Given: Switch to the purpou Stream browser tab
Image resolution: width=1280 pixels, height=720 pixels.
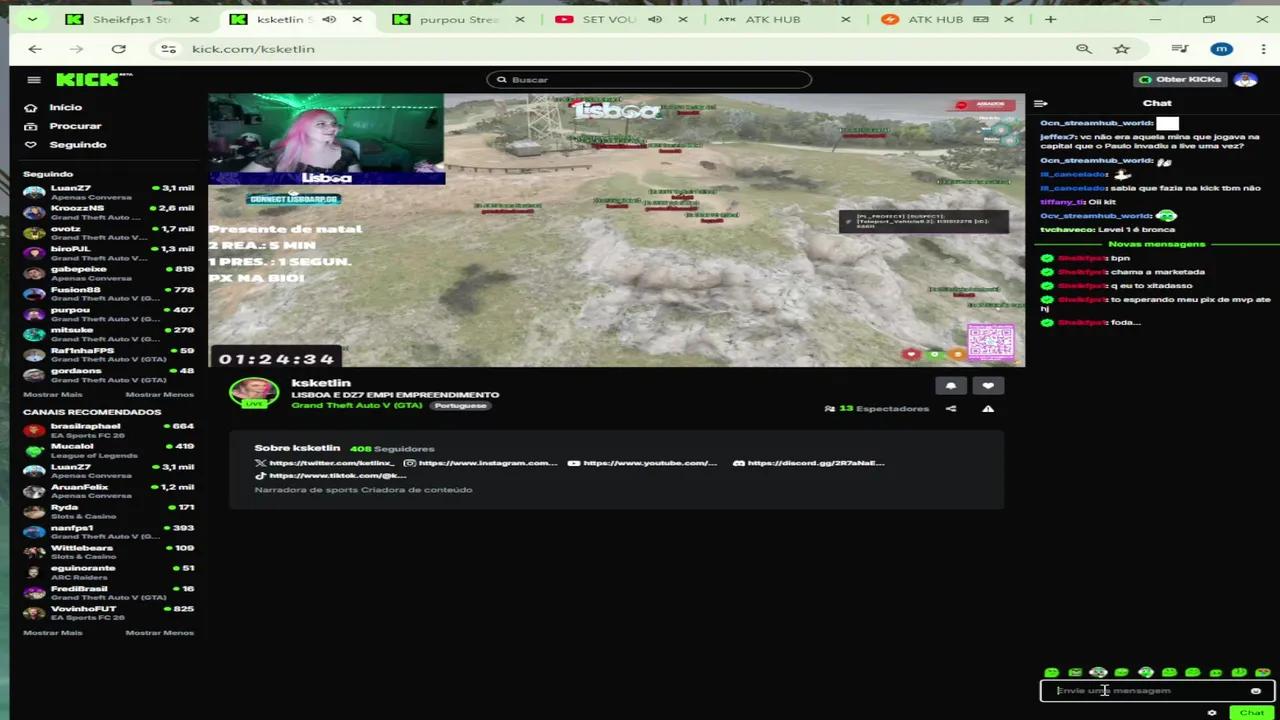Looking at the screenshot, I should pyautogui.click(x=457, y=19).
